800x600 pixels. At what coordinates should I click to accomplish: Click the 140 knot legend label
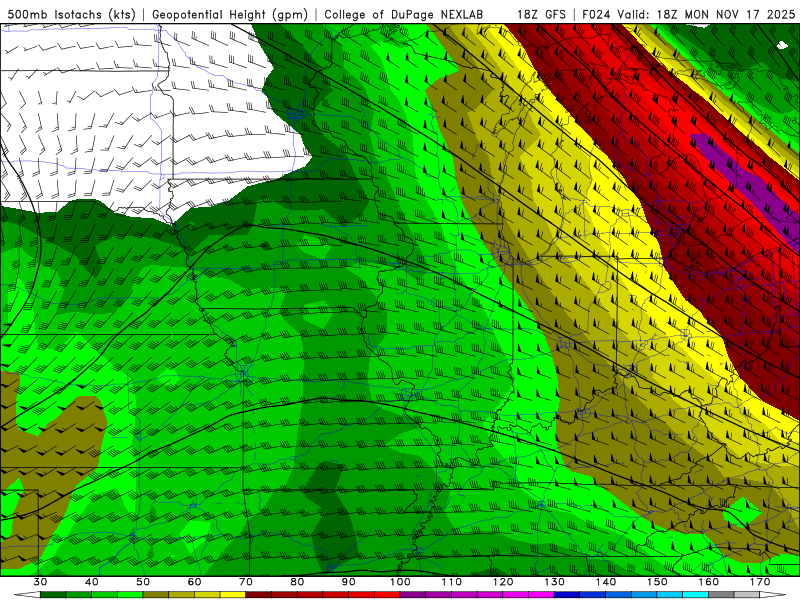tap(606, 582)
